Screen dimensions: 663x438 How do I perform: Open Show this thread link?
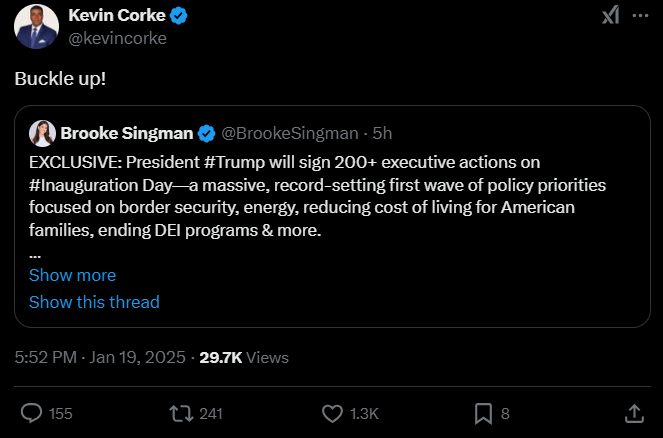94,302
